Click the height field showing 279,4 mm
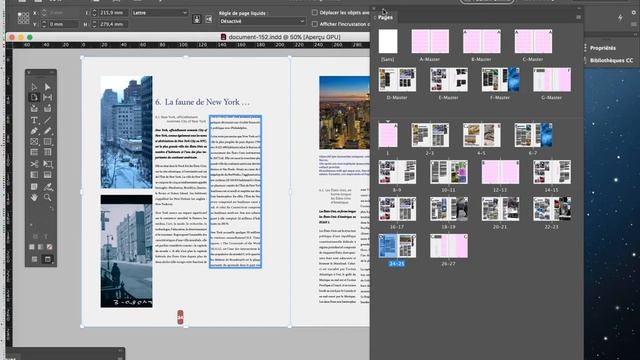This screenshot has width=640, height=360. [x=113, y=24]
